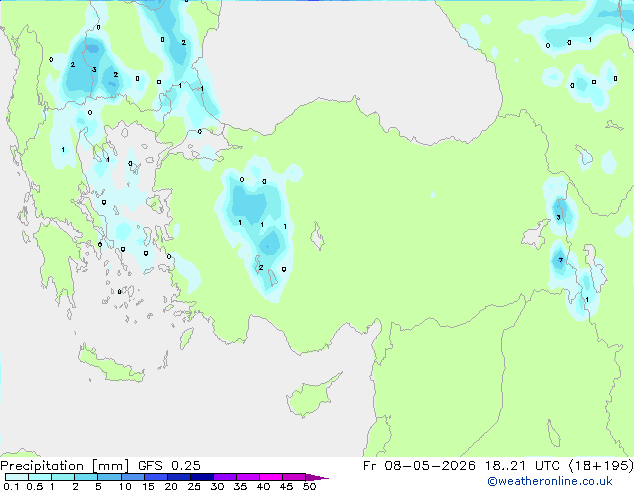Click the 'Precipitation [mm]' title text
The height and width of the screenshot is (490, 634).
coord(64,466)
